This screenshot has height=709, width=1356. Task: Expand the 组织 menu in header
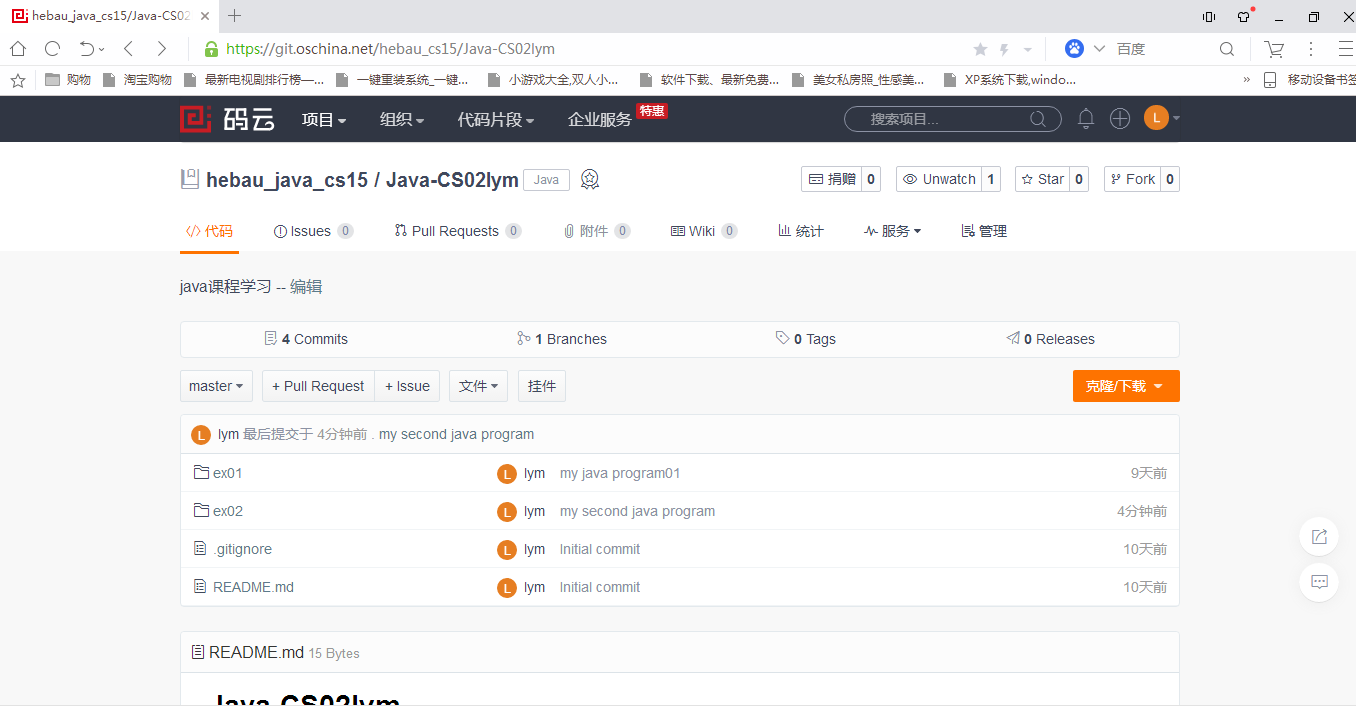click(x=402, y=120)
